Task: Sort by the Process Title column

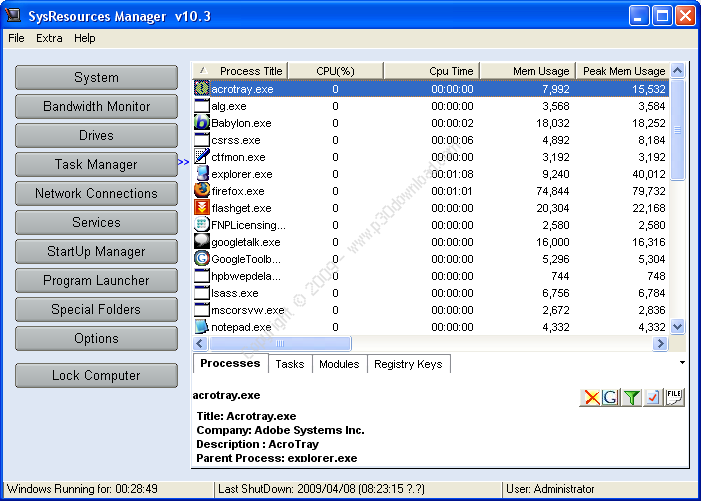Action: (x=241, y=71)
